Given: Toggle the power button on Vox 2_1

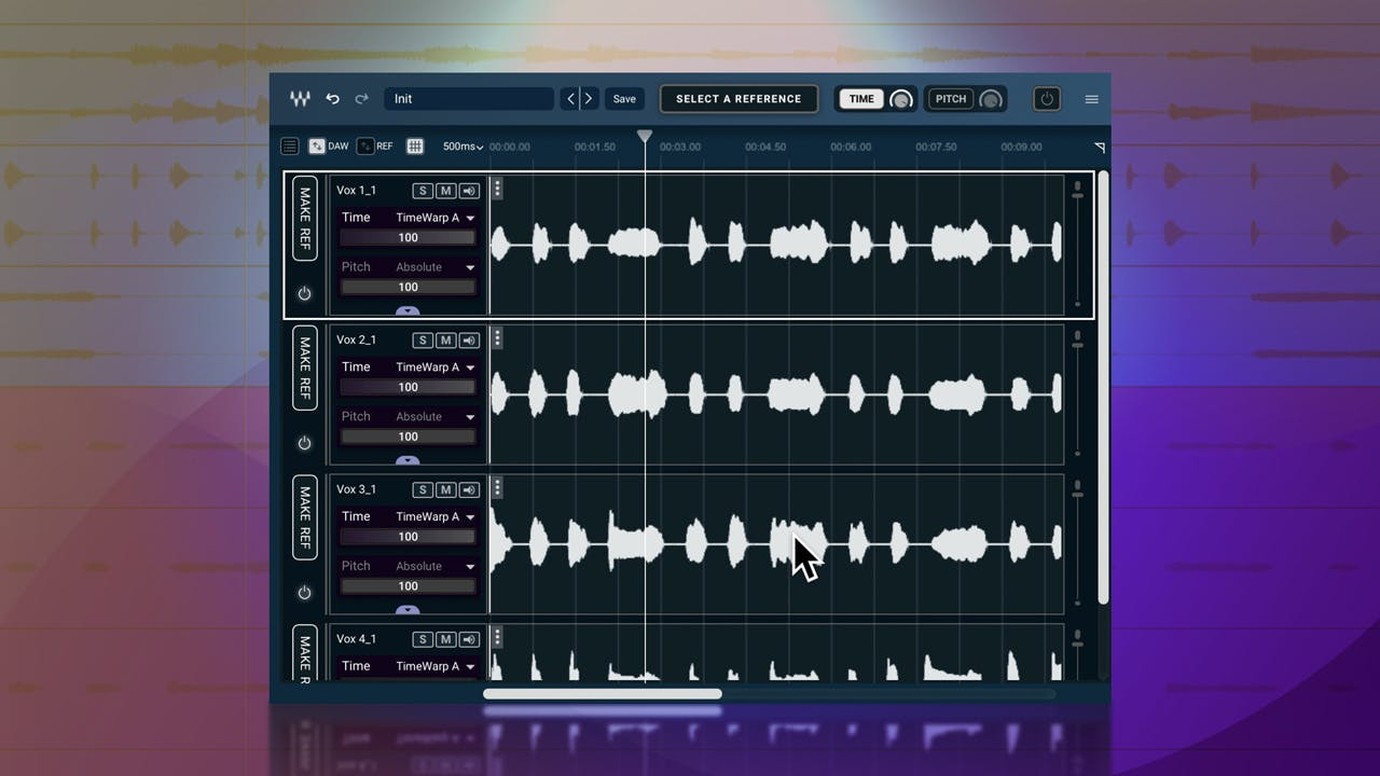Looking at the screenshot, I should point(305,443).
